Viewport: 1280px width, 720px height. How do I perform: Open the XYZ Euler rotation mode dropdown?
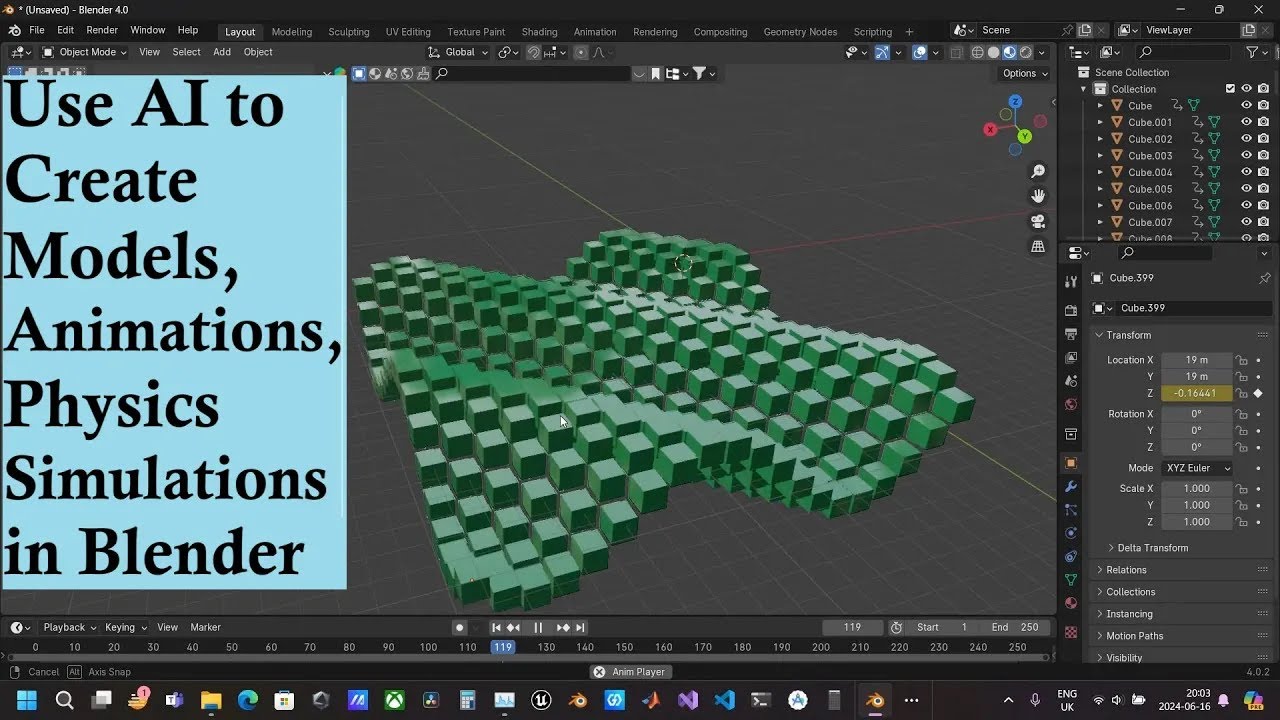(x=1196, y=468)
